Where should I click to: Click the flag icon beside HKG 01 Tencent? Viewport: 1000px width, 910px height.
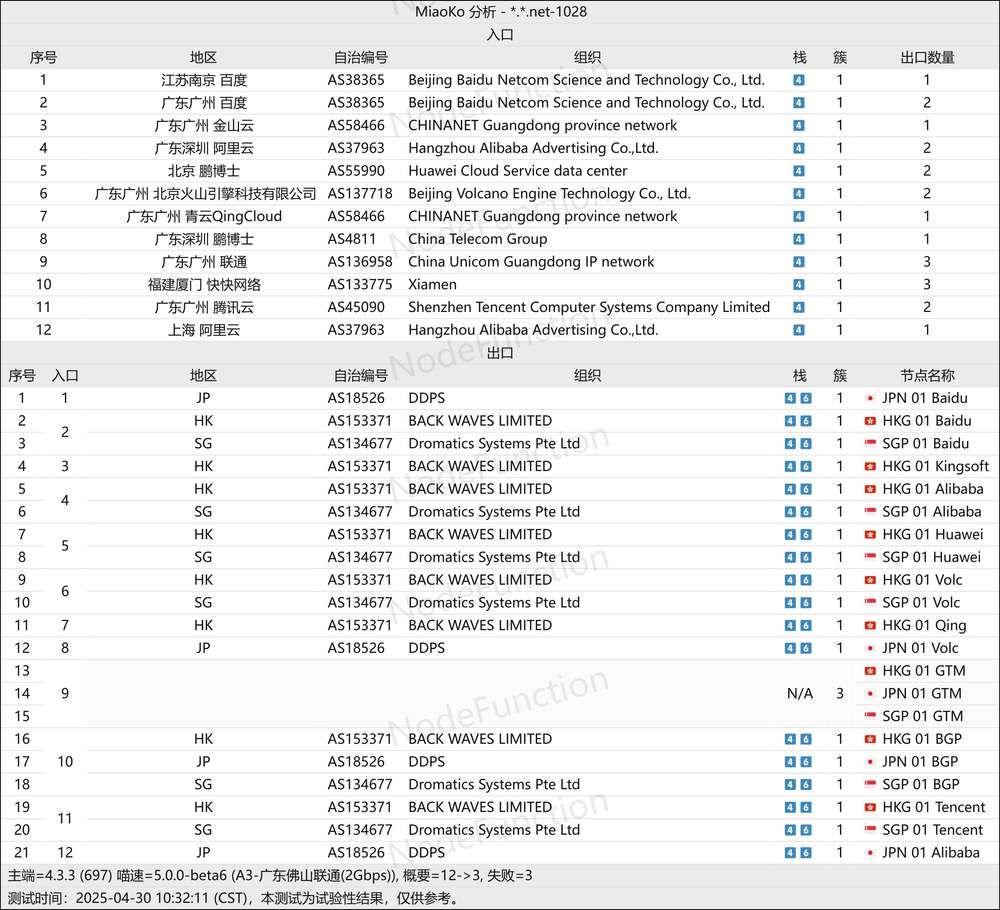click(x=870, y=807)
